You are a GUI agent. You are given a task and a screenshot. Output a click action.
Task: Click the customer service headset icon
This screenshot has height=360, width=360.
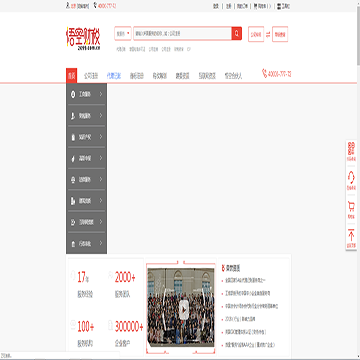point(351,176)
